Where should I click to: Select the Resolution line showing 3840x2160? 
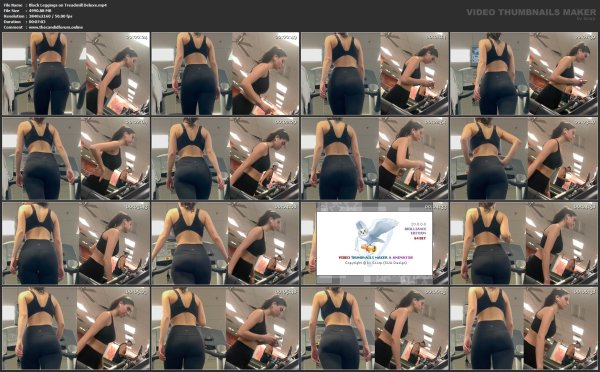pyautogui.click(x=38, y=16)
